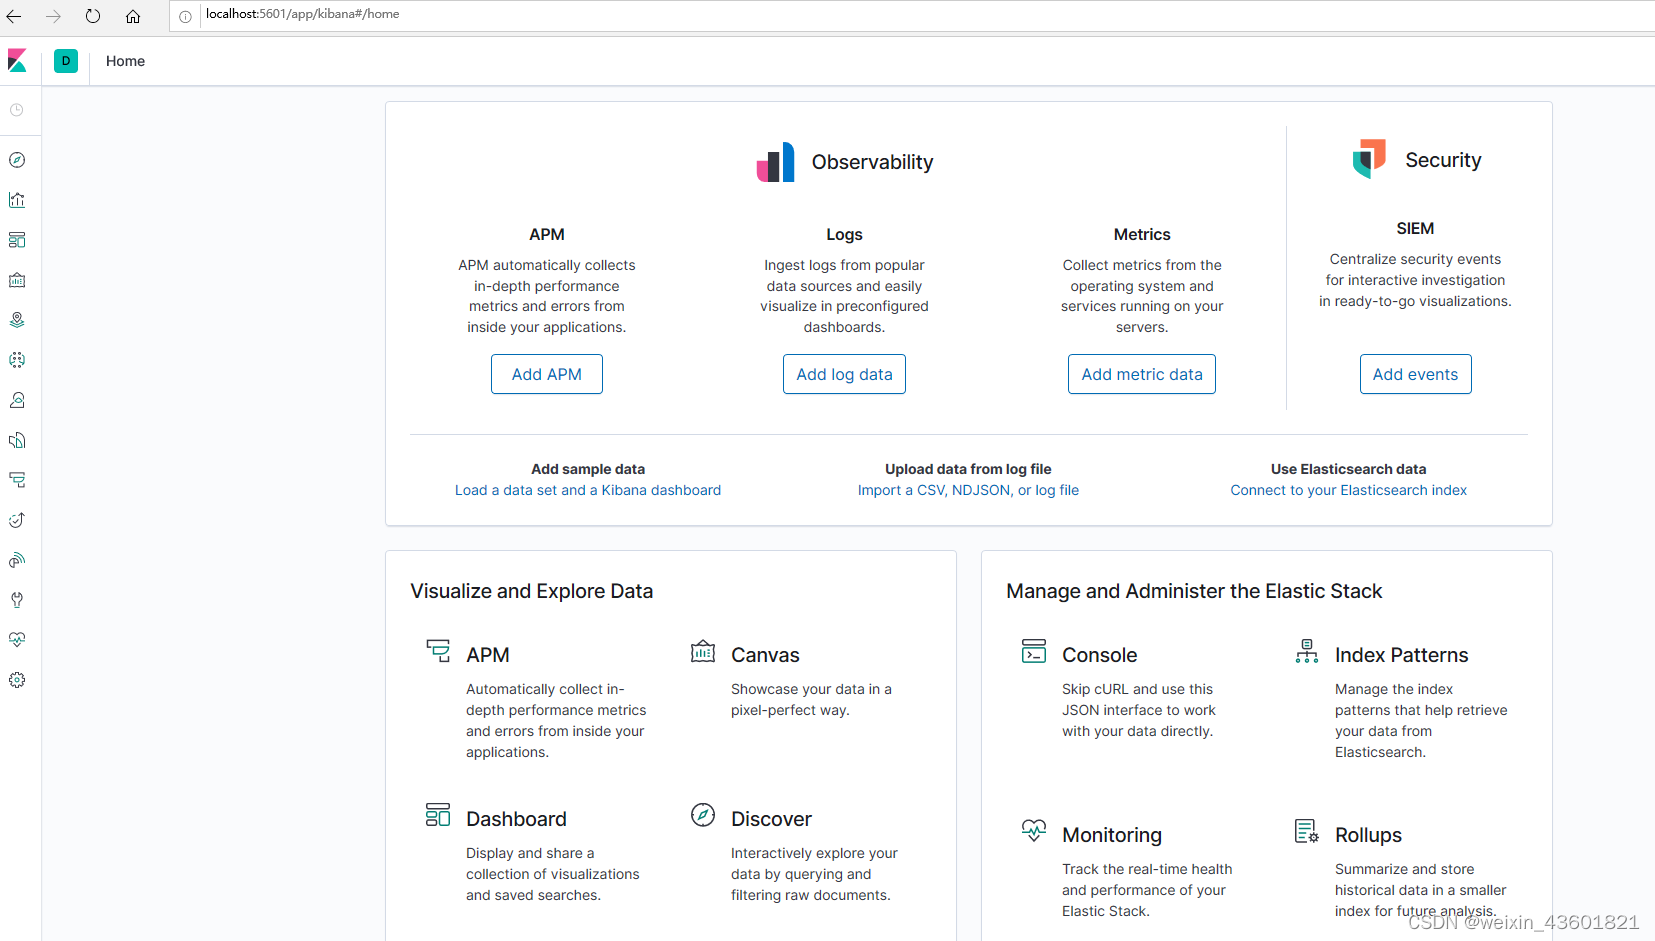
Task: Open Management gear icon in sidebar
Action: (x=17, y=680)
